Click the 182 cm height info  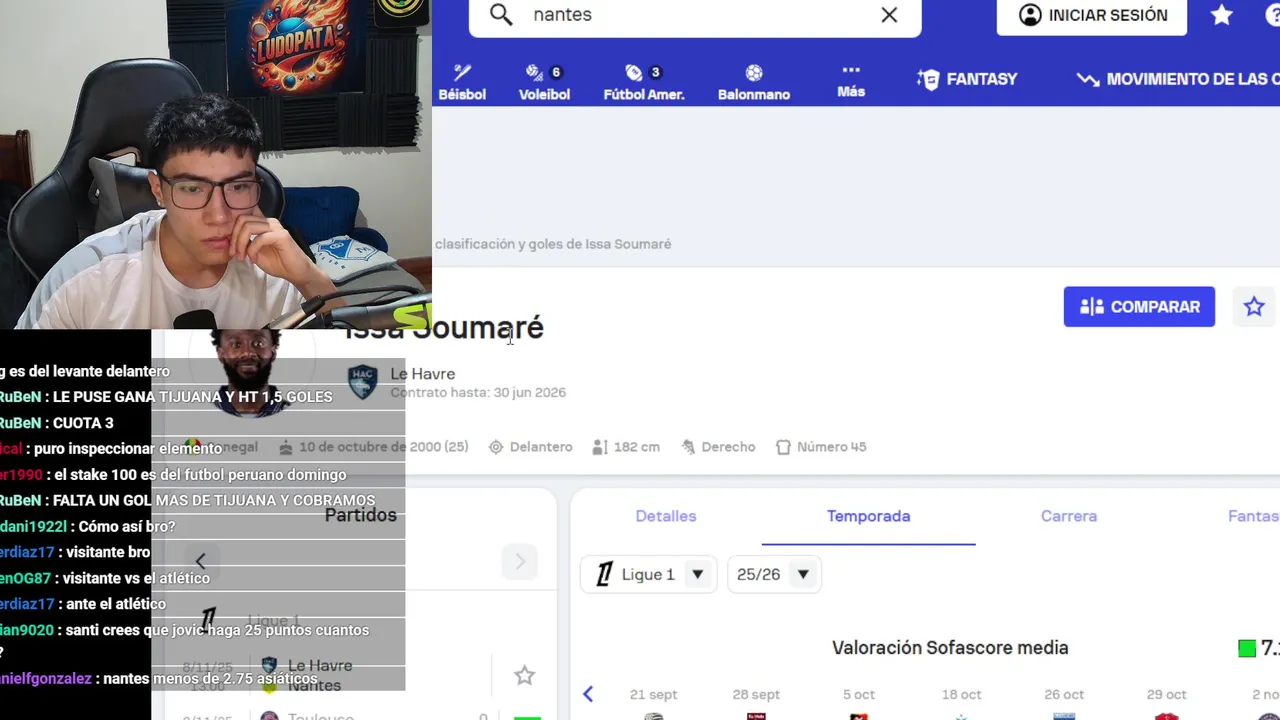[626, 447]
